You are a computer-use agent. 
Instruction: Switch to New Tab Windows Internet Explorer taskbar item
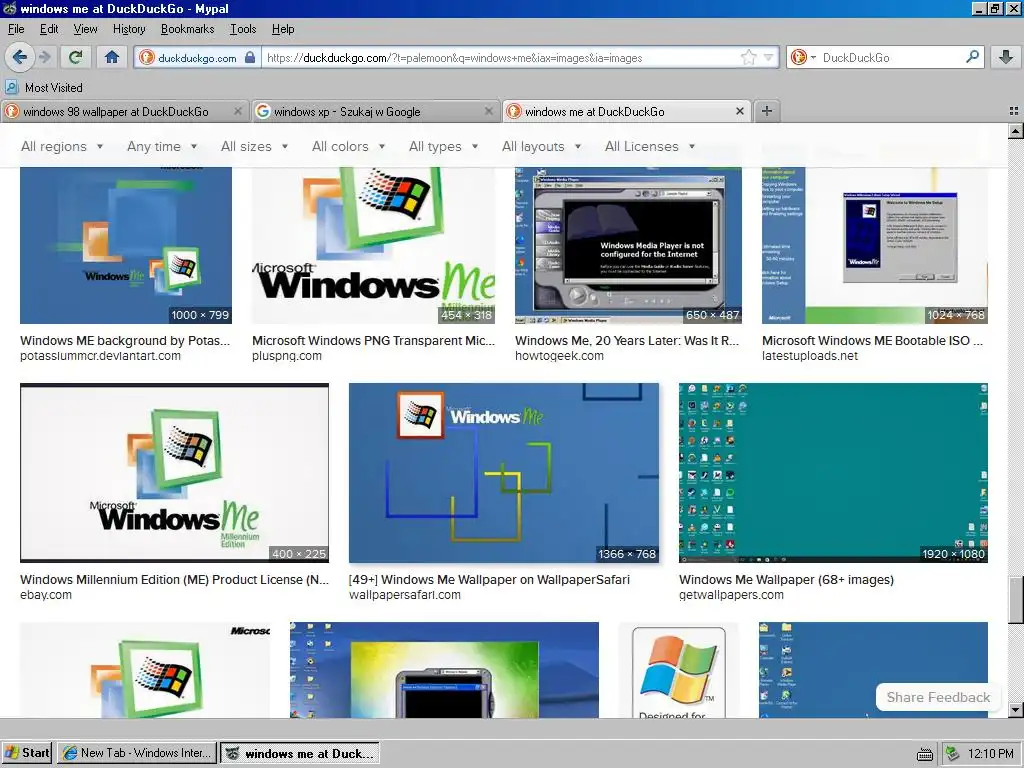pyautogui.click(x=137, y=753)
